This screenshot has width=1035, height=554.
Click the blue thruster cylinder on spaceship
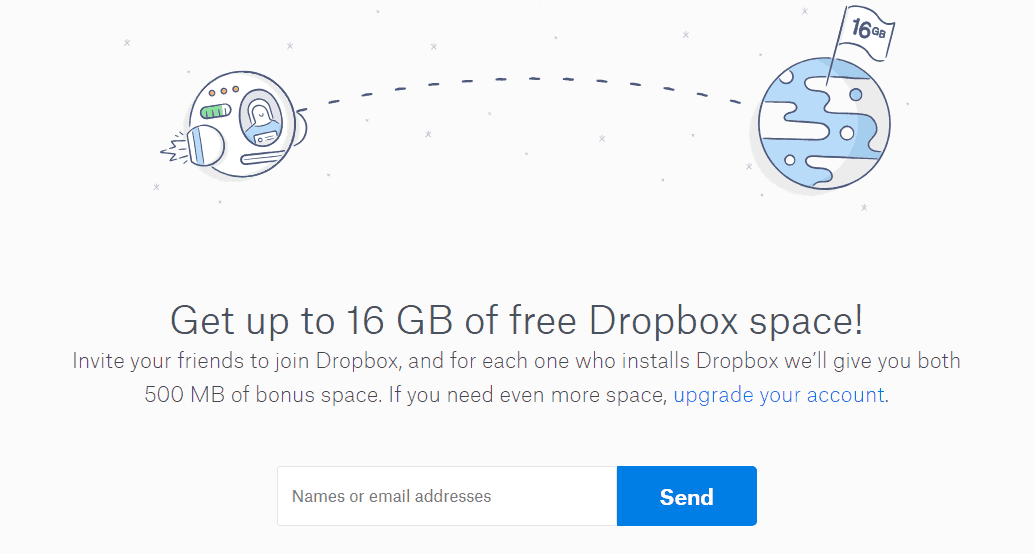coord(205,146)
